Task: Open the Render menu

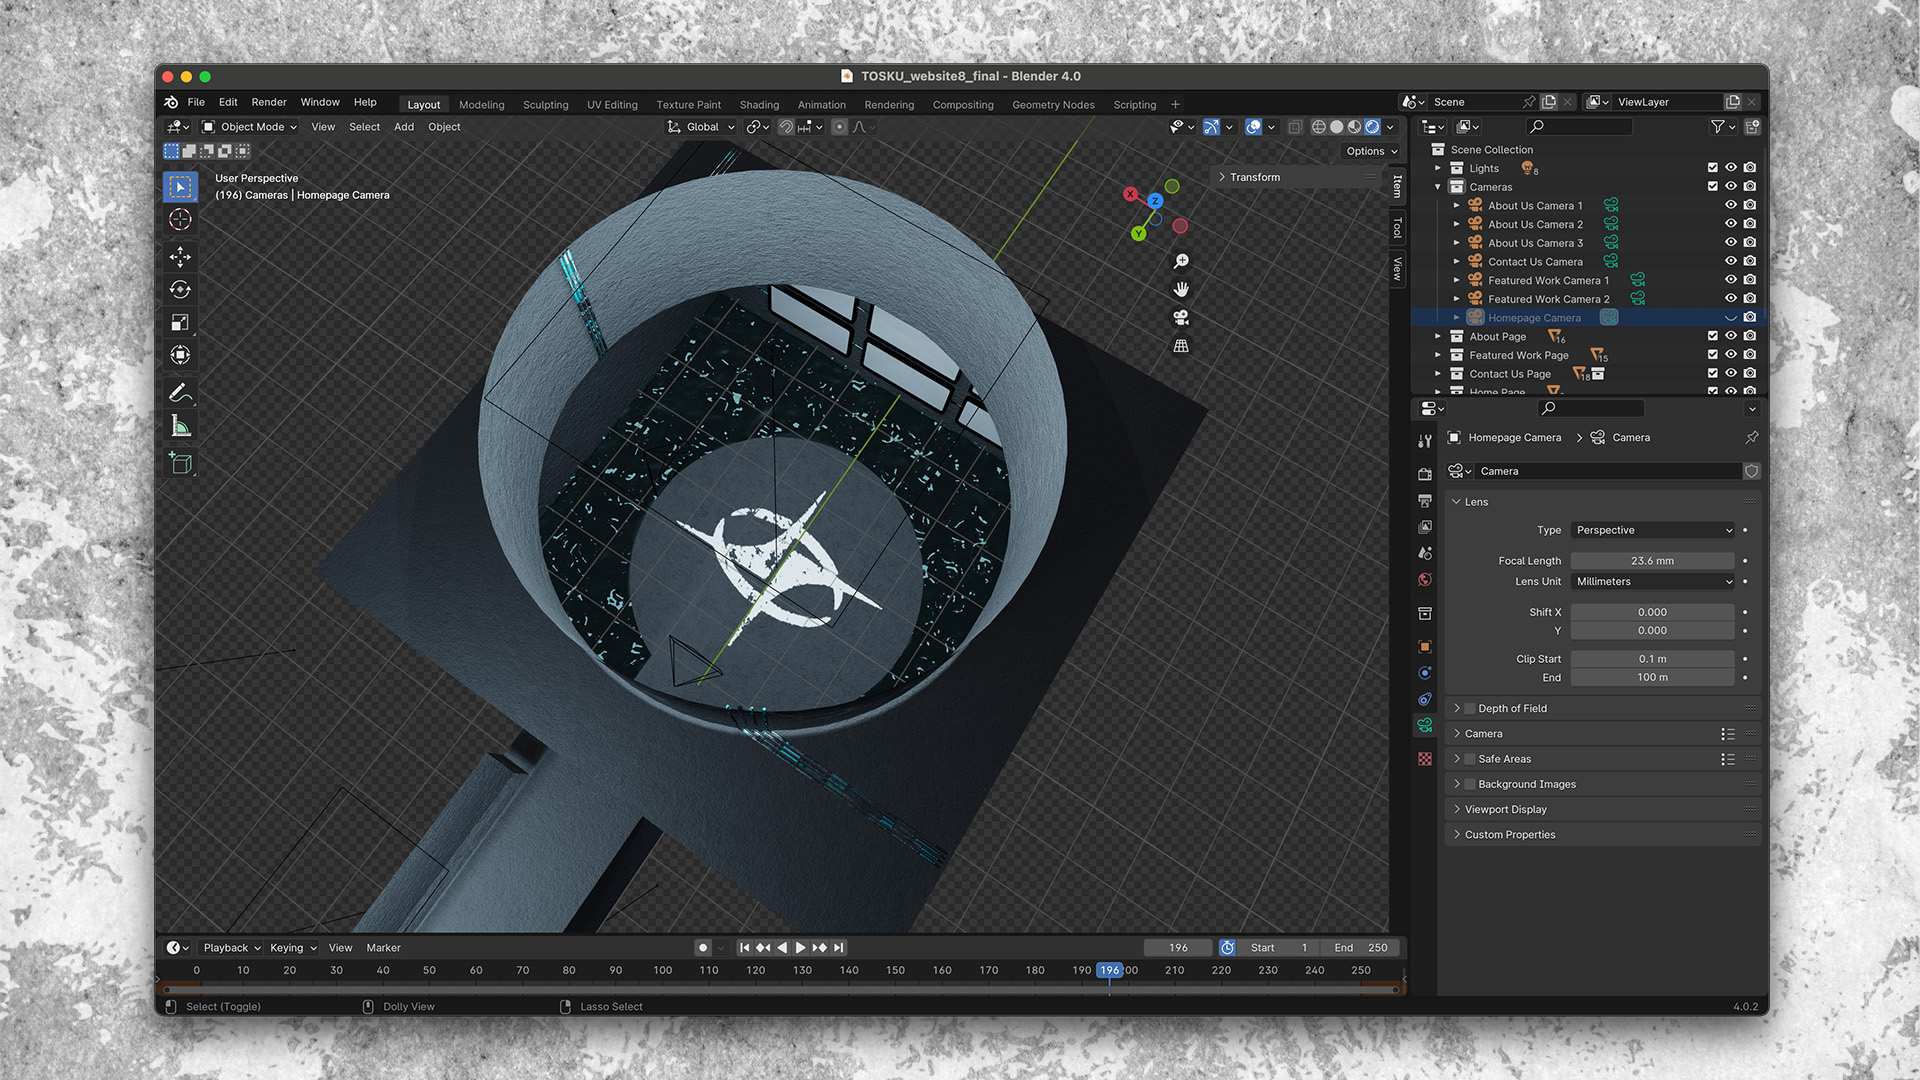Action: (268, 102)
